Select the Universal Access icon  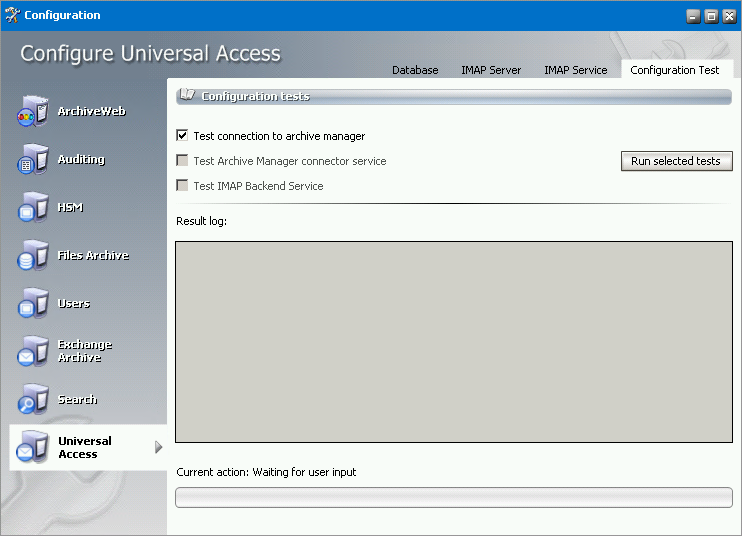[x=32, y=447]
